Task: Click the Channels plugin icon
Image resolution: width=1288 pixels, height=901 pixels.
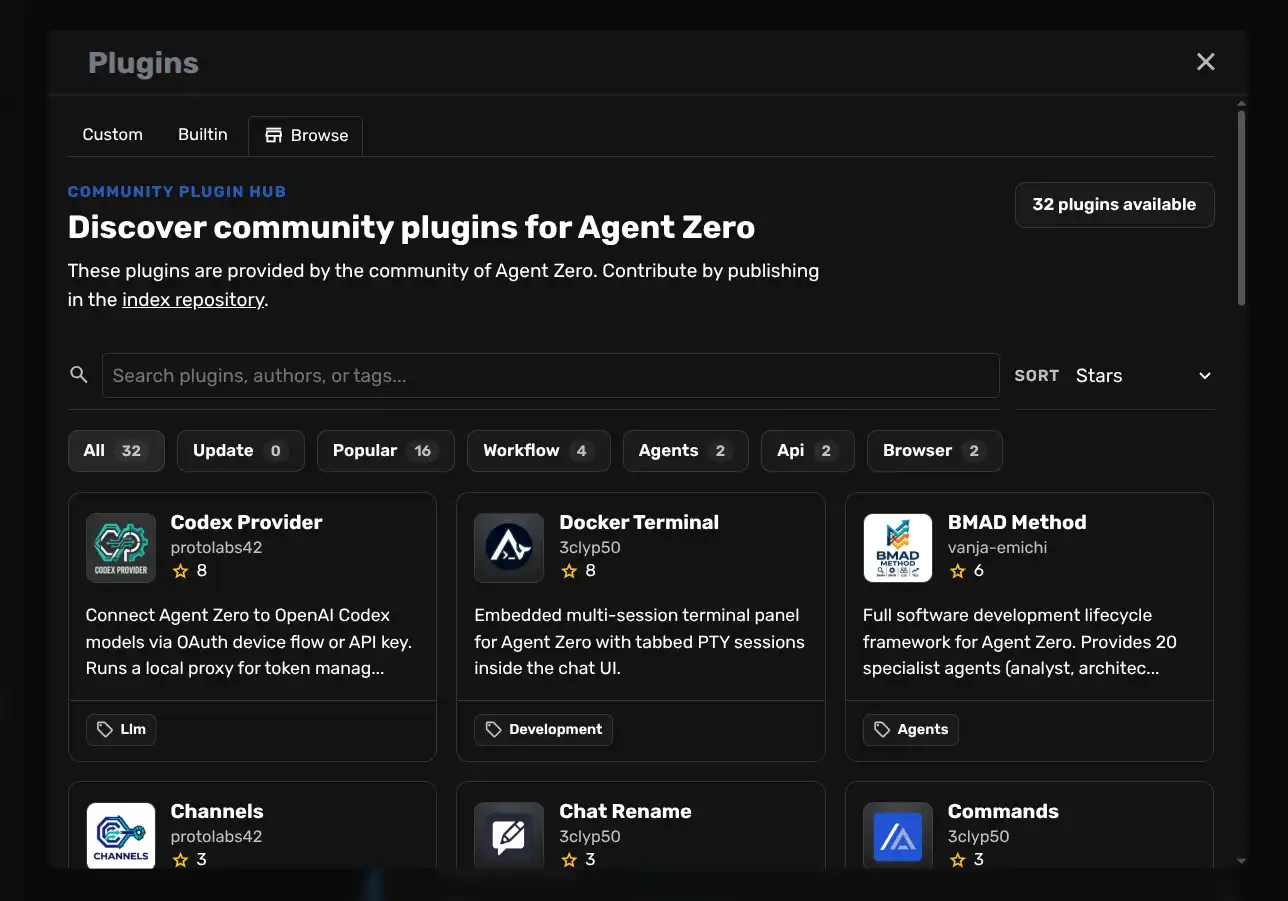Action: point(120,836)
